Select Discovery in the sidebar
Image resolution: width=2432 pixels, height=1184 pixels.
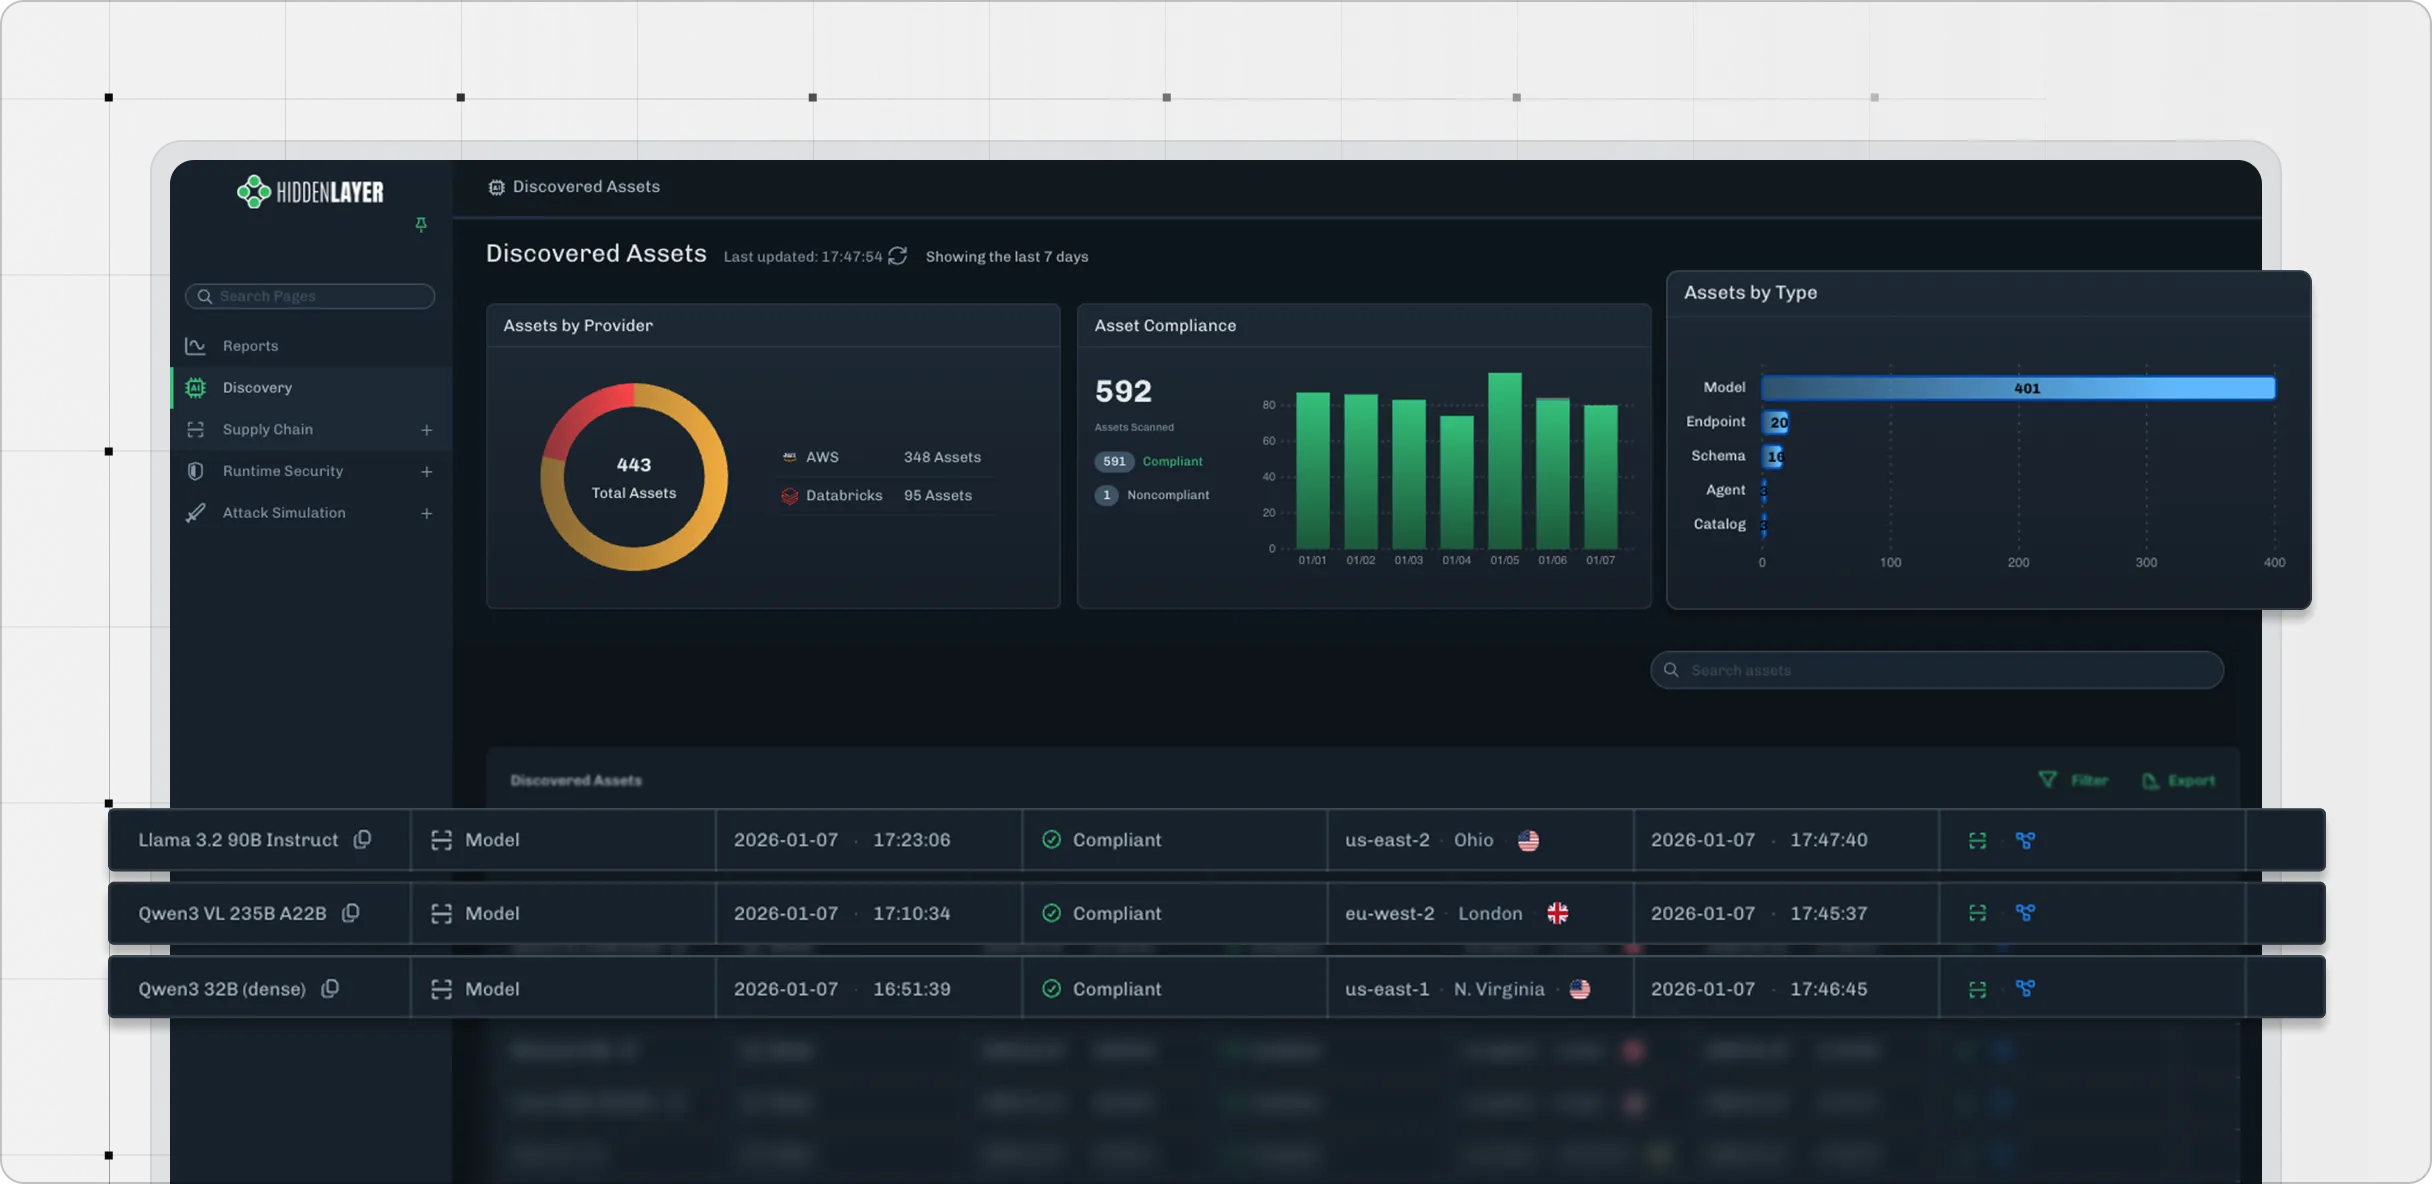(257, 388)
